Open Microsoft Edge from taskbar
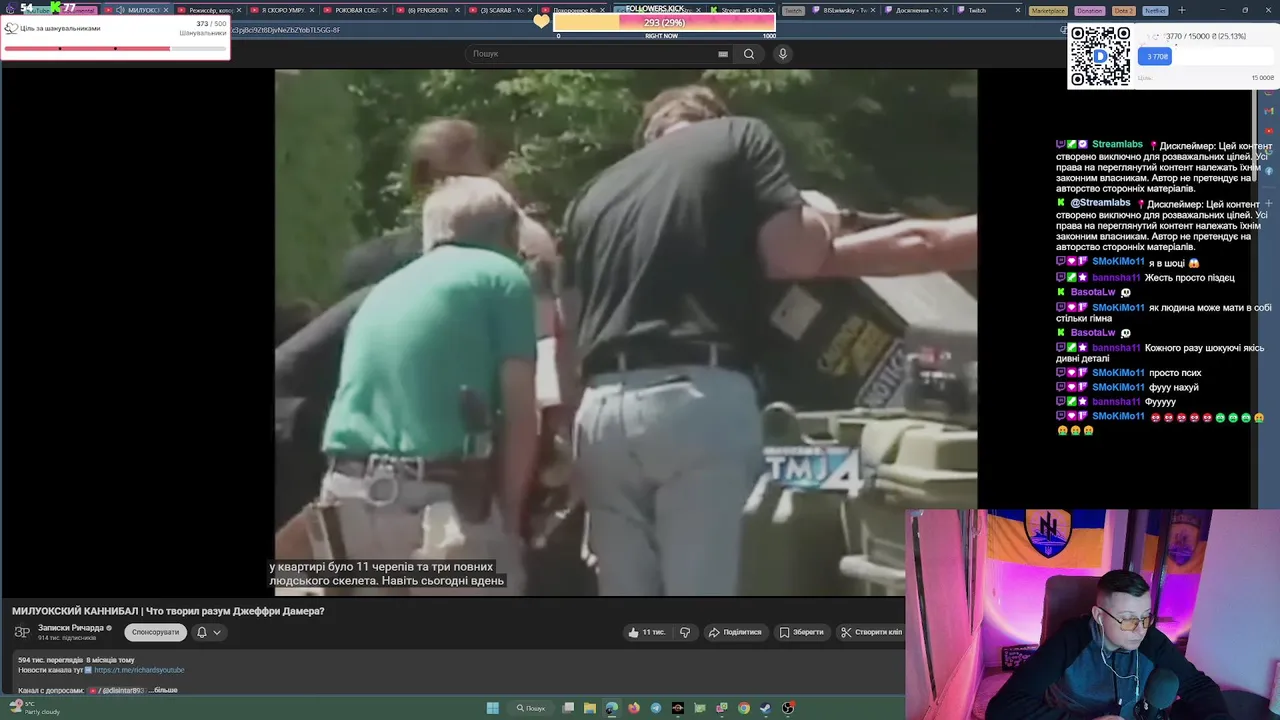 click(612, 708)
